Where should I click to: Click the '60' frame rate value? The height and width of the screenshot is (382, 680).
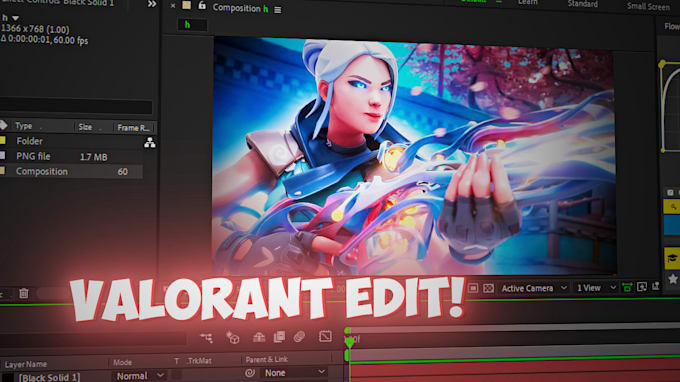(x=123, y=172)
